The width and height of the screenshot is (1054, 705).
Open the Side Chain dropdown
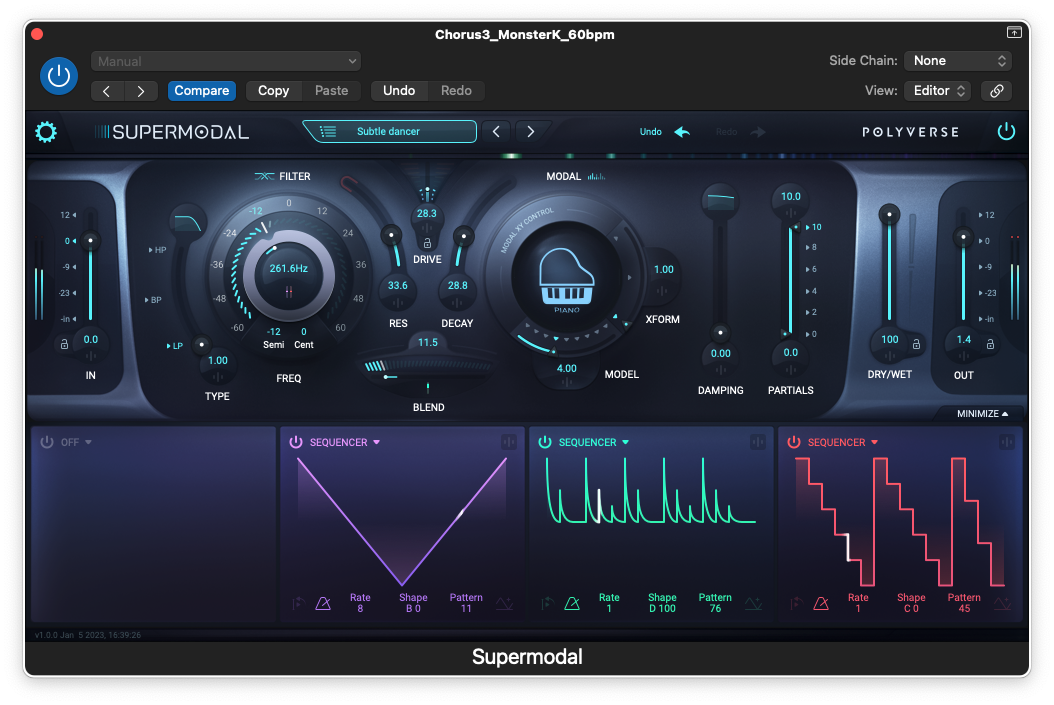click(x=957, y=61)
